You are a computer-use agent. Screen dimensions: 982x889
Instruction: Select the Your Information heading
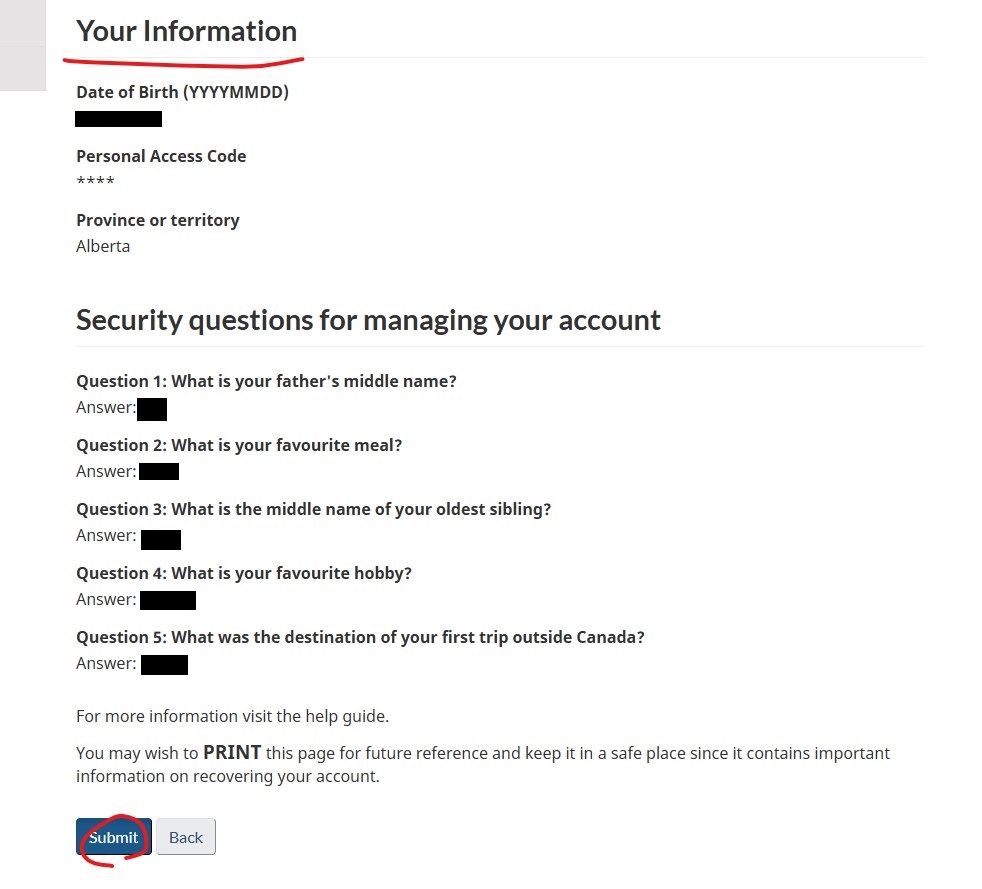187,31
